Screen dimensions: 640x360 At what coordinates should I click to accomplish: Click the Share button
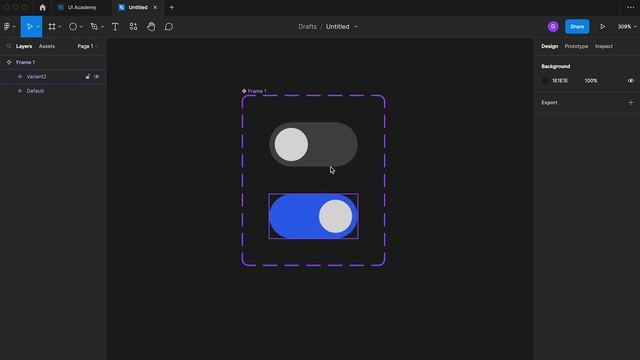[577, 27]
